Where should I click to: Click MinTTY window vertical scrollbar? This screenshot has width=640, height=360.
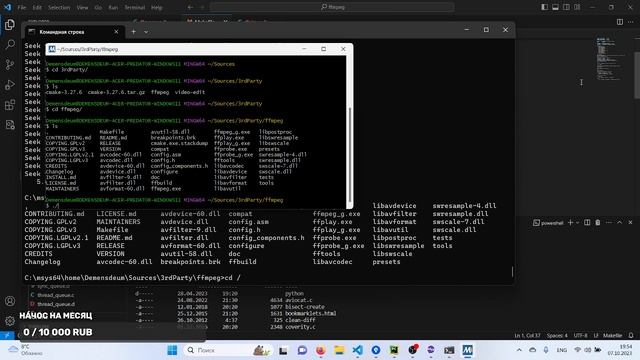tap(350, 131)
